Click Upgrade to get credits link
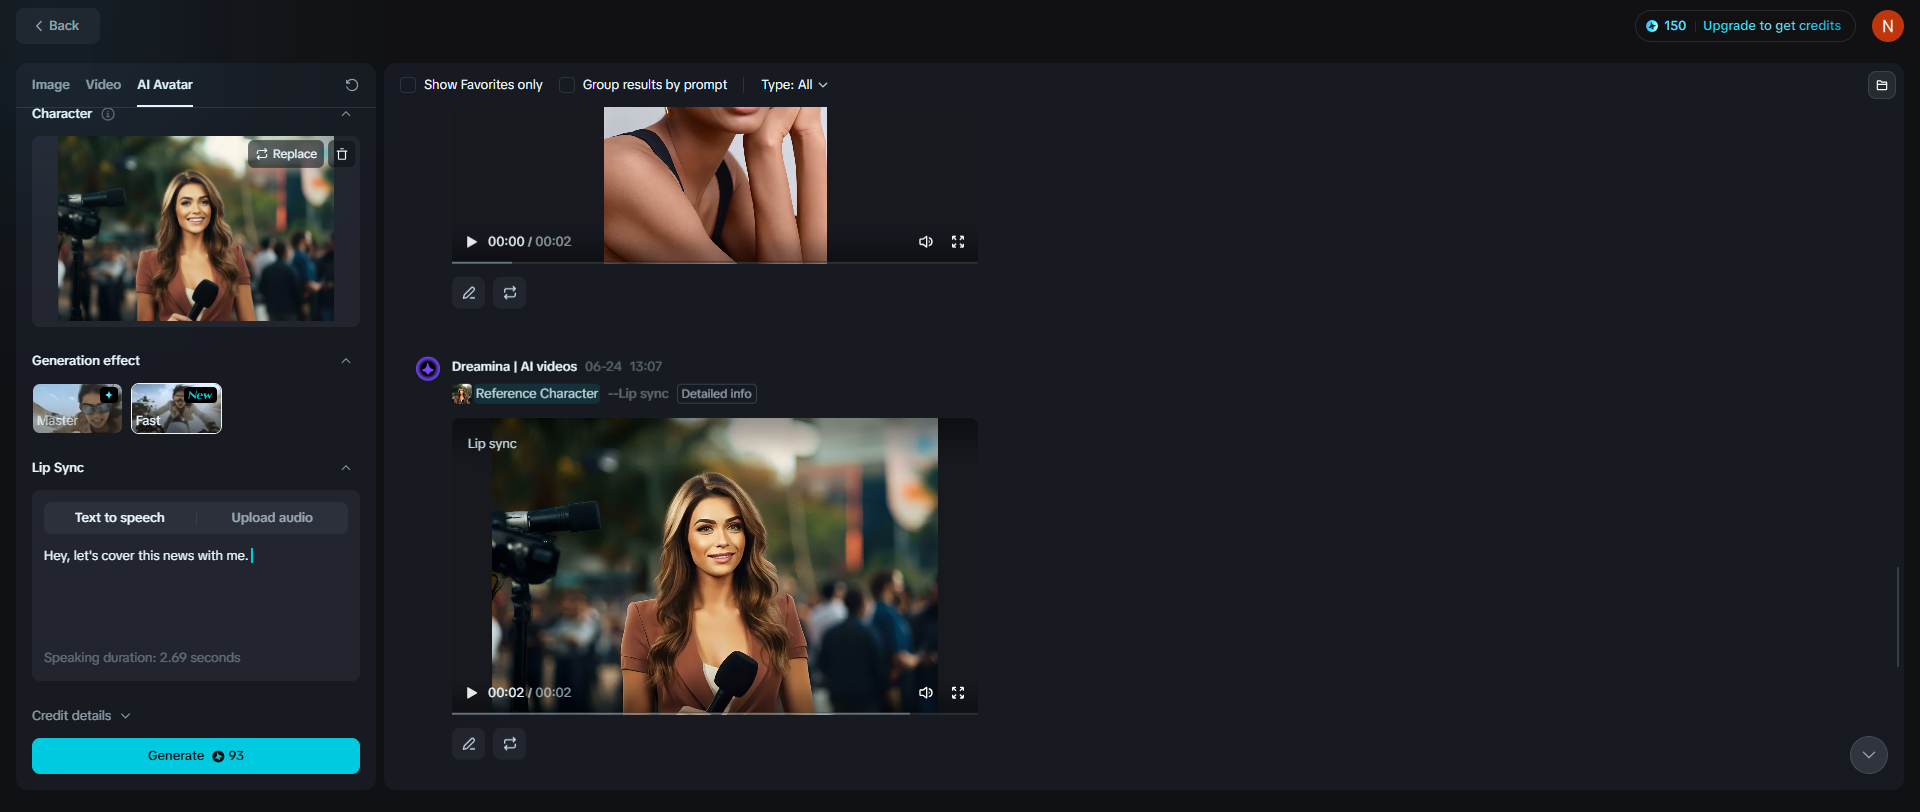 (x=1772, y=26)
